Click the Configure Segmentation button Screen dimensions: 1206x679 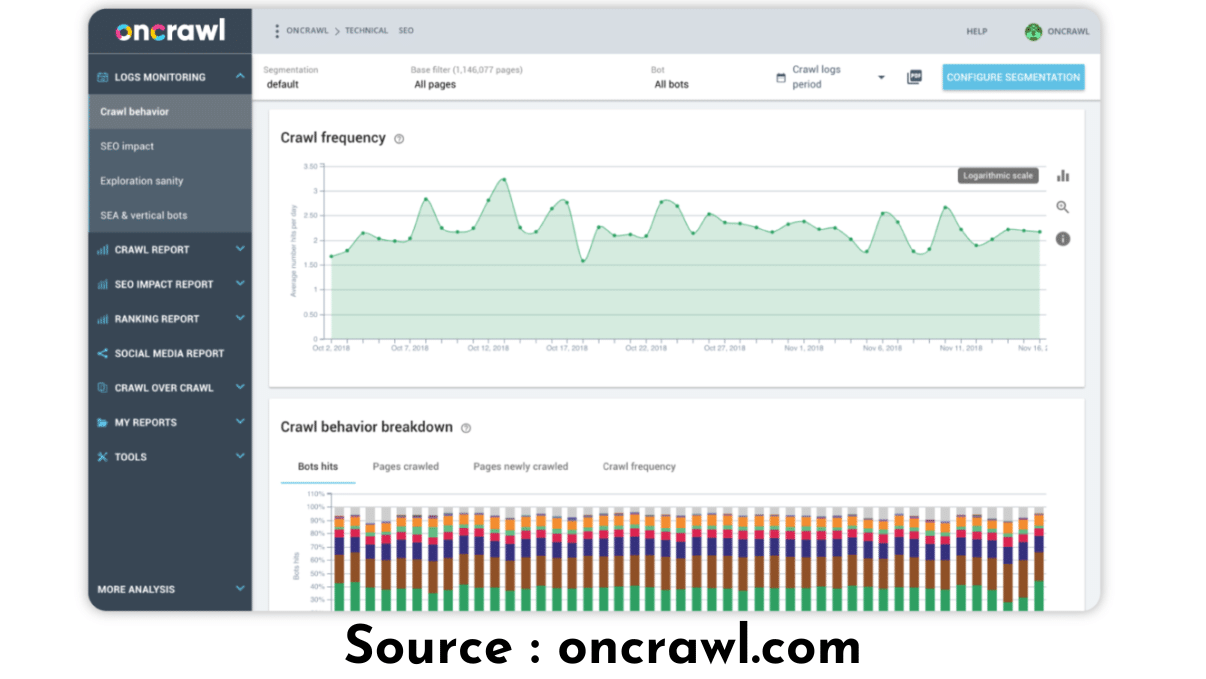(x=1013, y=77)
